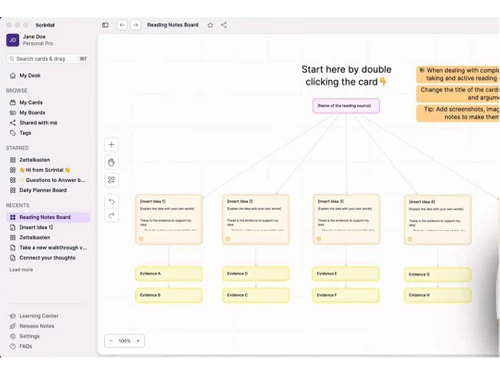This screenshot has width=500, height=375.
Task: Click the FAQs question mark icon
Action: [x=13, y=346]
